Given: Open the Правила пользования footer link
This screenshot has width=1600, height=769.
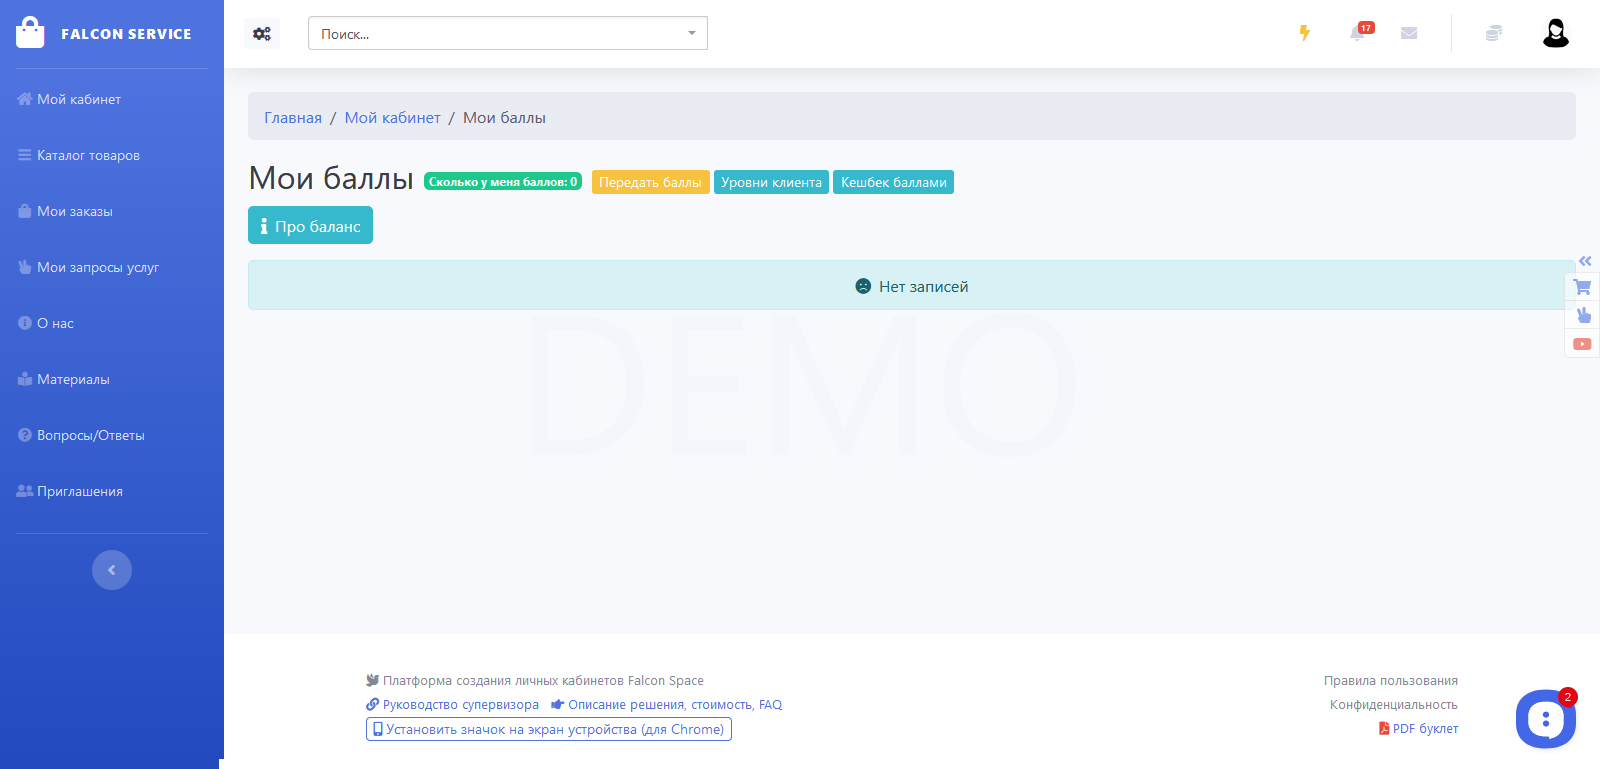Looking at the screenshot, I should [x=1391, y=681].
